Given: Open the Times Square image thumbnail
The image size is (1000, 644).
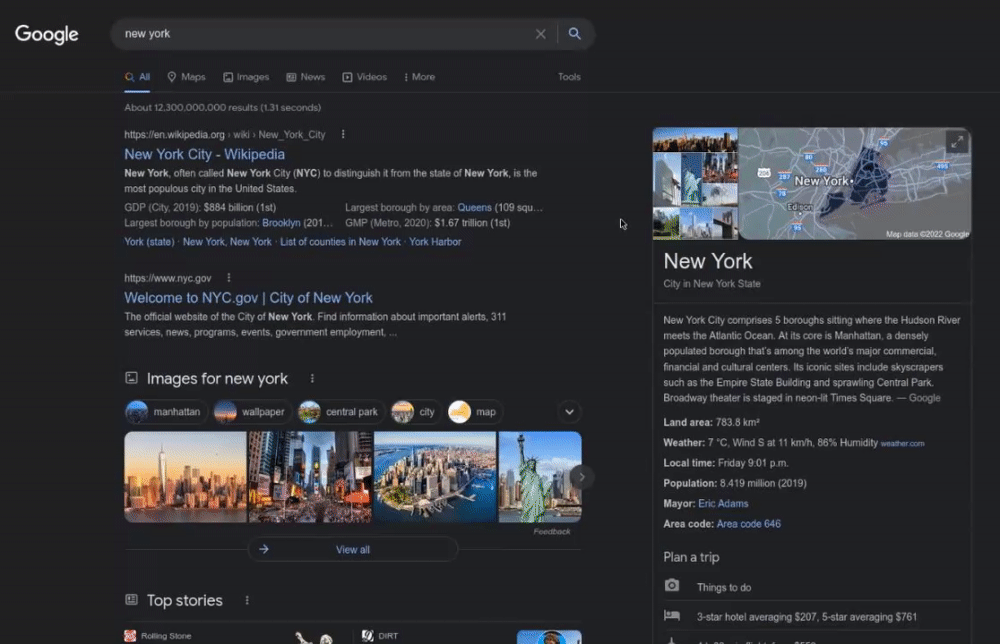Looking at the screenshot, I should pyautogui.click(x=310, y=477).
